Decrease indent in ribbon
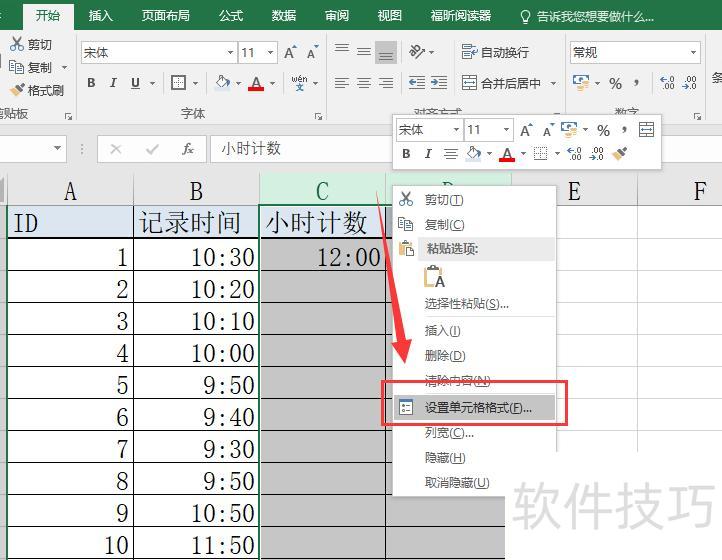This screenshot has height=560, width=722. coord(417,83)
